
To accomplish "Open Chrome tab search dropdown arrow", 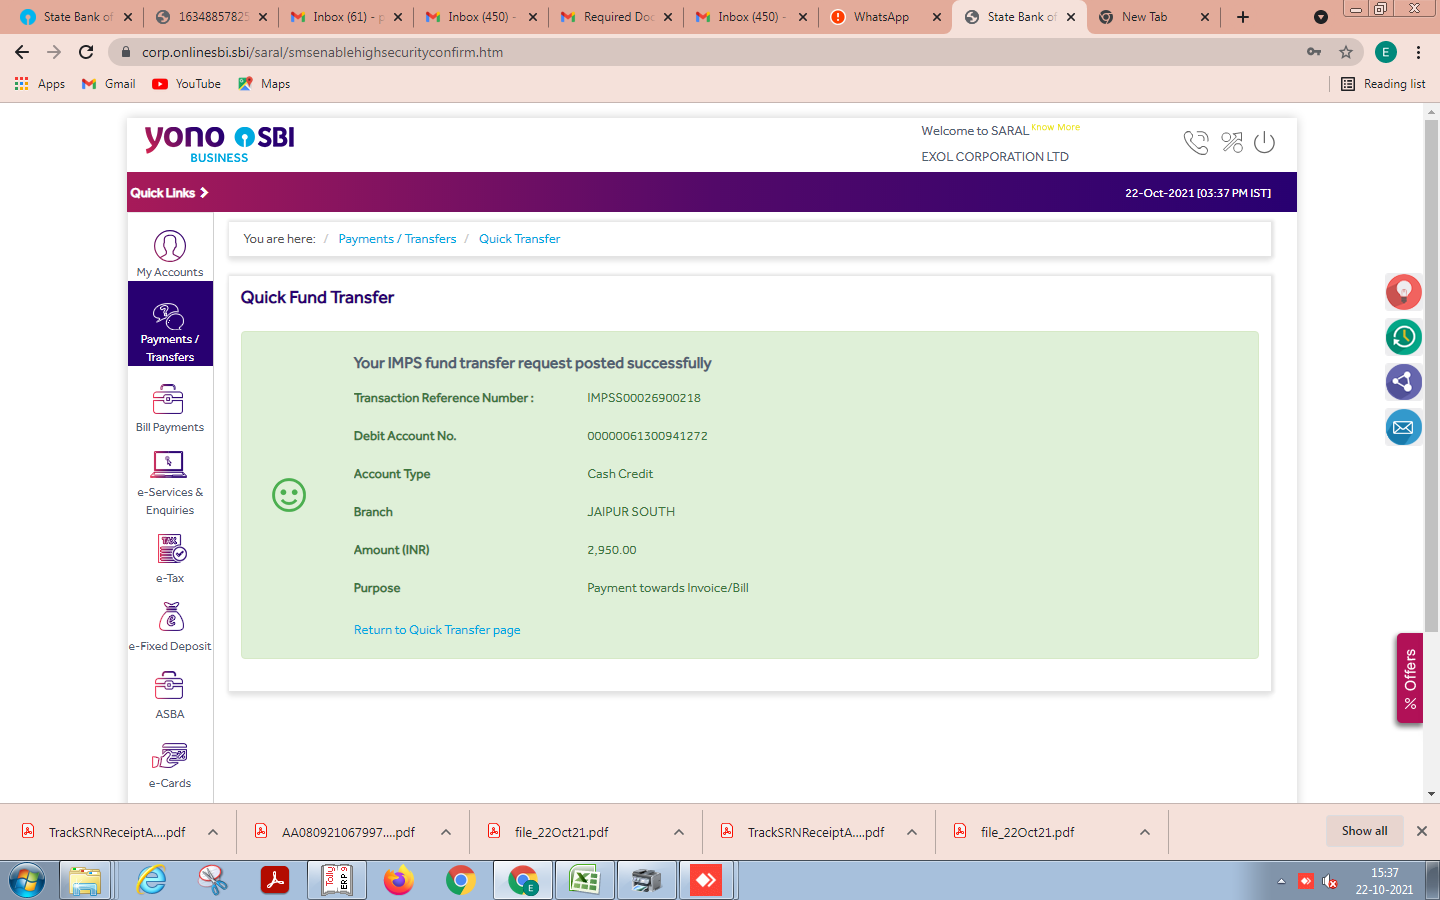I will 1320,17.
